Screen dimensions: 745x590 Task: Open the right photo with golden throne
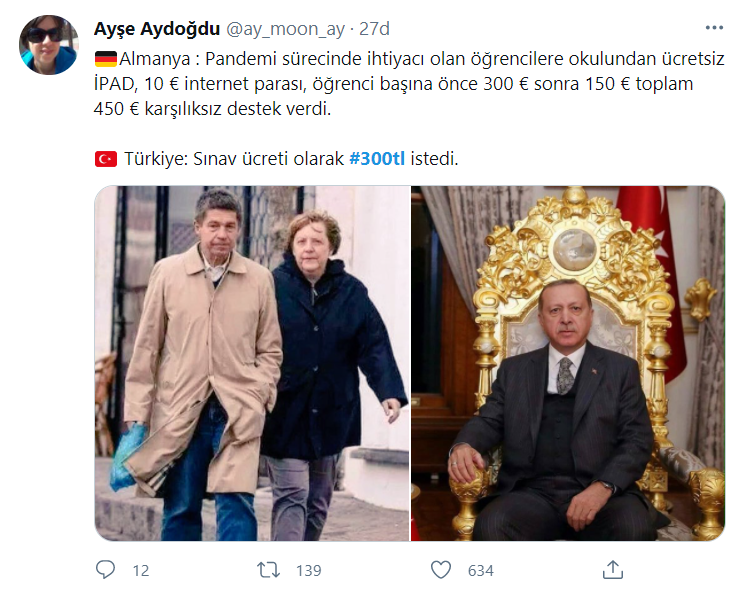tap(568, 363)
